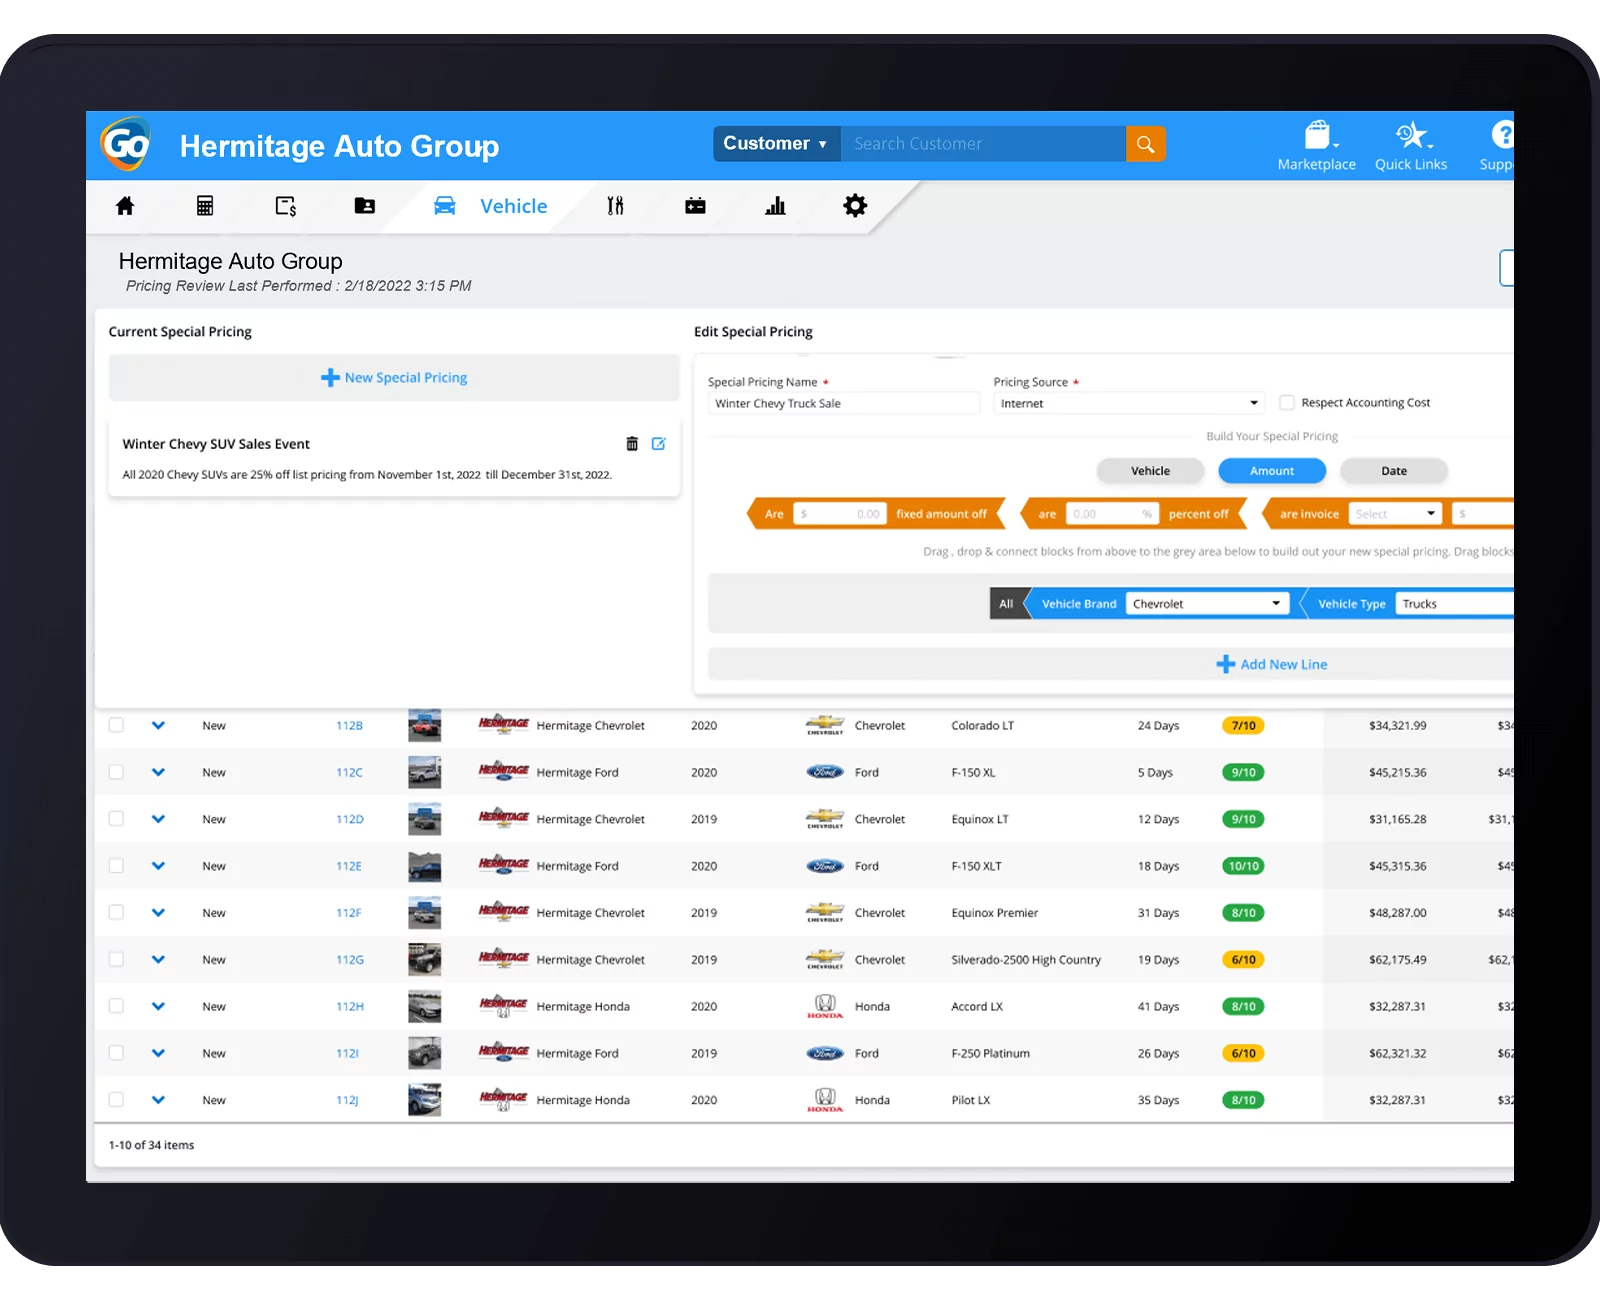This screenshot has height=1300, width=1600.
Task: Select the Date building block tab
Action: (x=1393, y=471)
